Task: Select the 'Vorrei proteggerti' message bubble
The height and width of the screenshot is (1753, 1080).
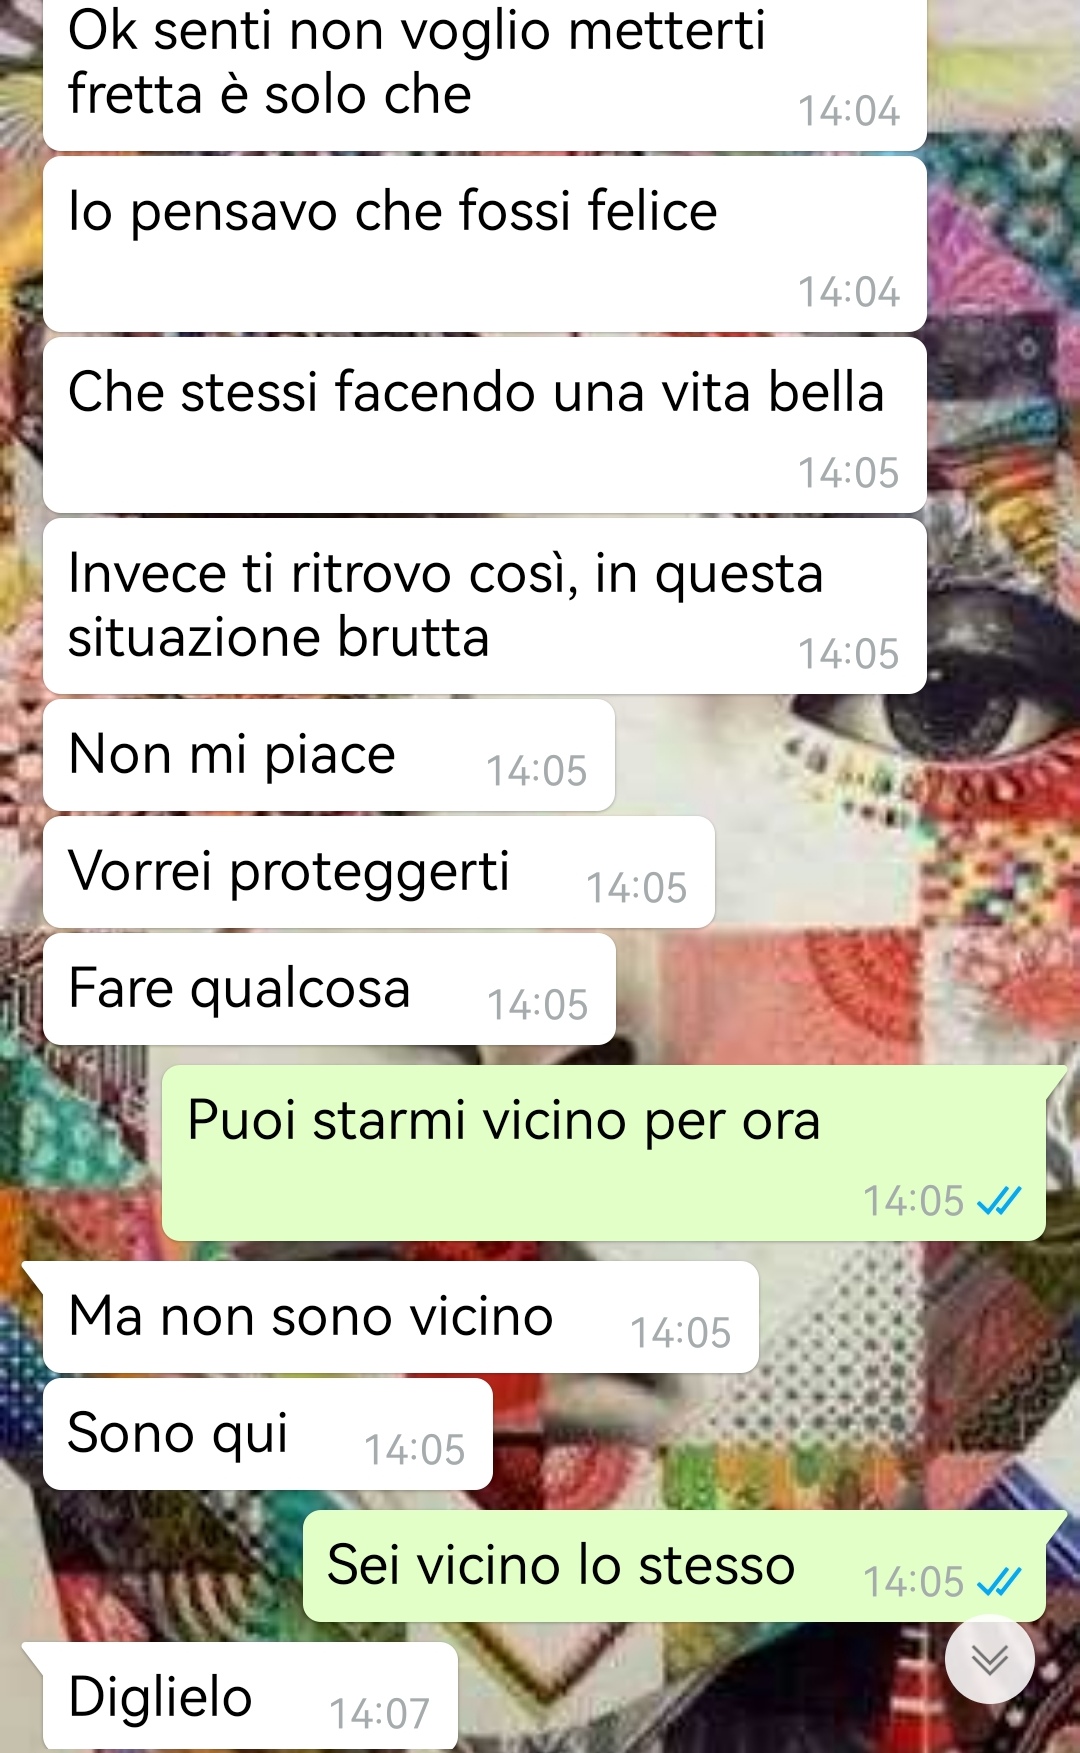Action: point(379,872)
